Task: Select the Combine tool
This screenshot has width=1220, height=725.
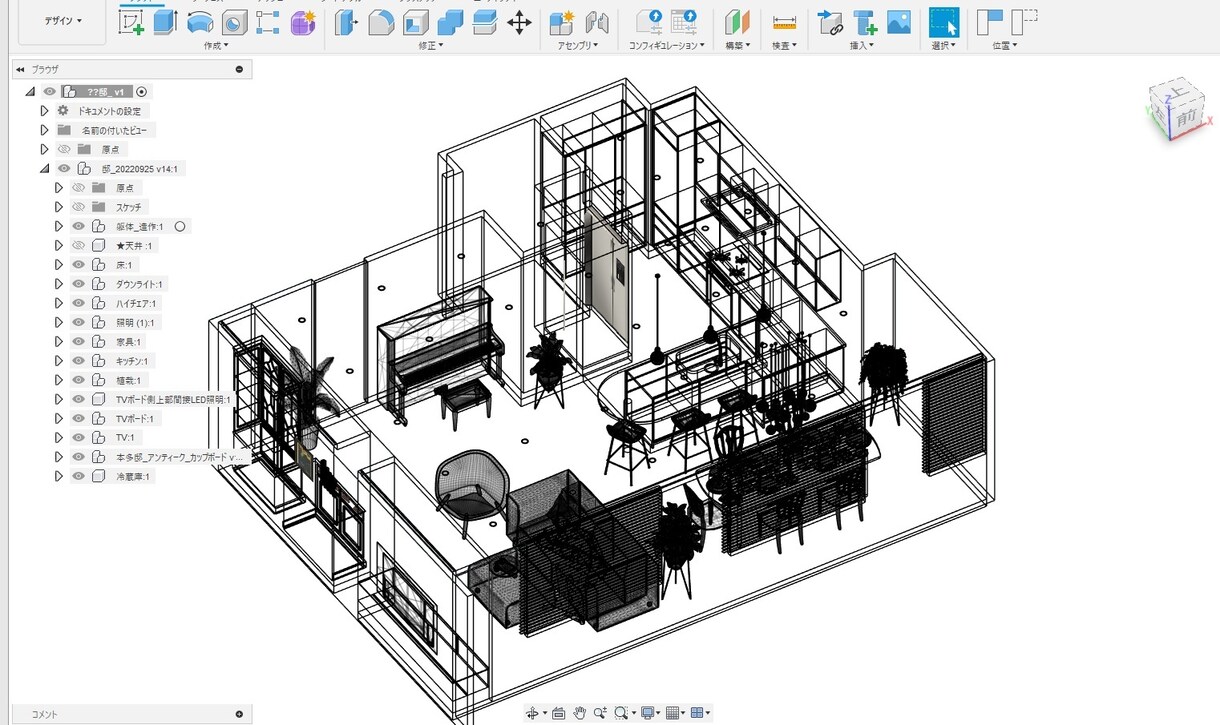Action: pos(450,22)
